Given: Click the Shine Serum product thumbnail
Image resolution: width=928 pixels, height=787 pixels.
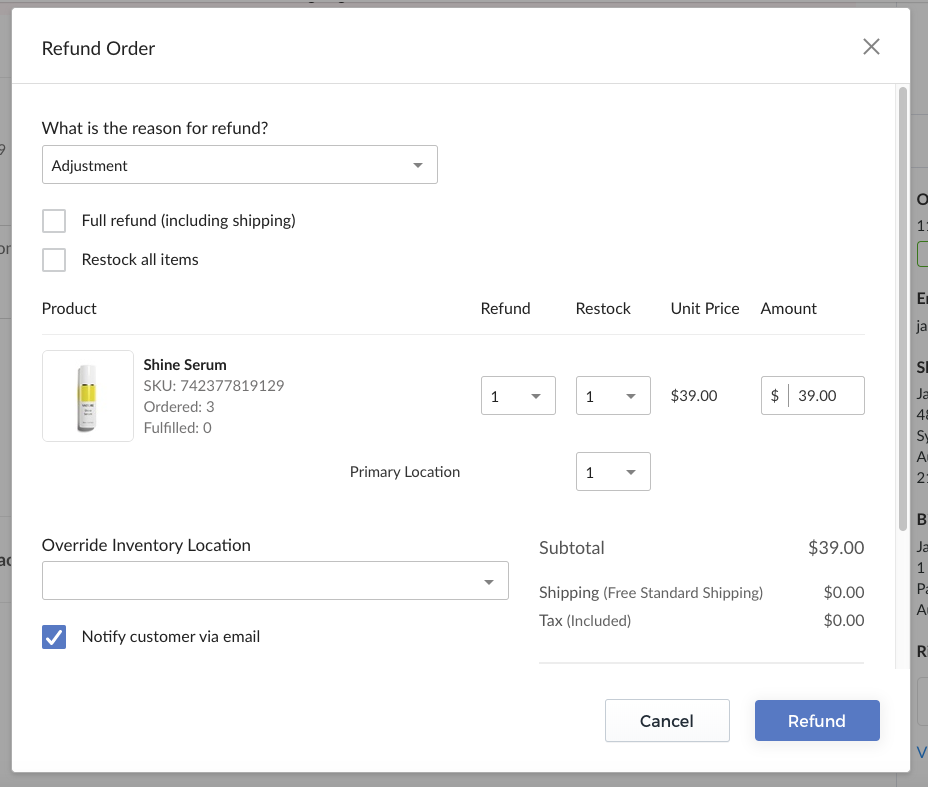Looking at the screenshot, I should [88, 396].
